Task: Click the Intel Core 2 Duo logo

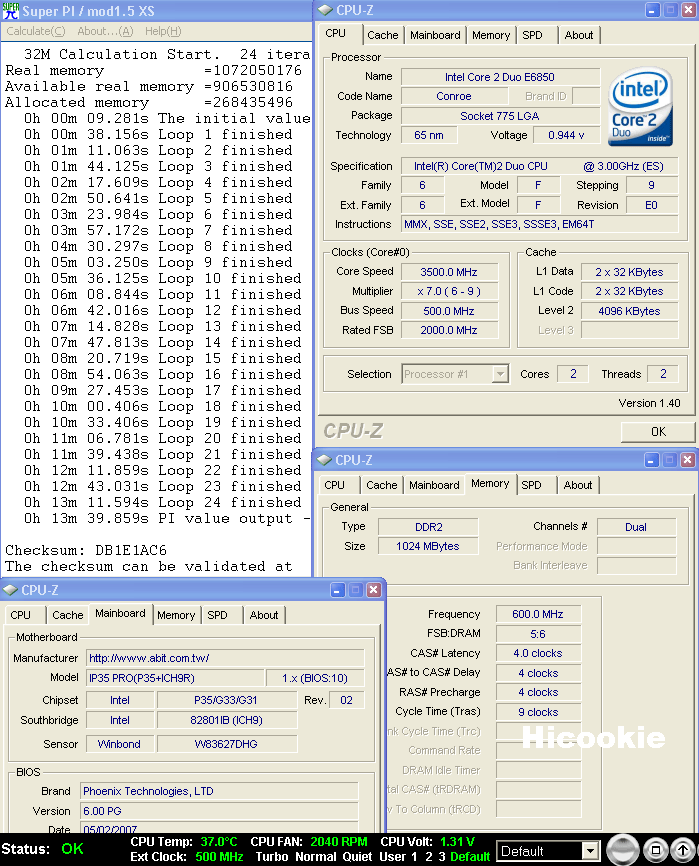Action: pyautogui.click(x=640, y=107)
